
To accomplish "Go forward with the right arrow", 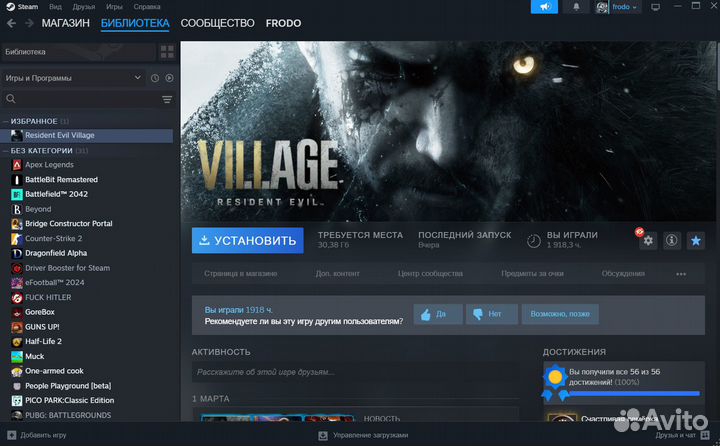I will coord(29,23).
